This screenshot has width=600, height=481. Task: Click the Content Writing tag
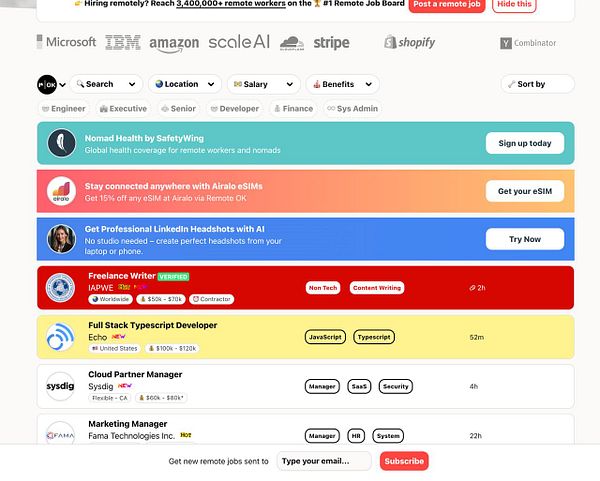point(377,288)
